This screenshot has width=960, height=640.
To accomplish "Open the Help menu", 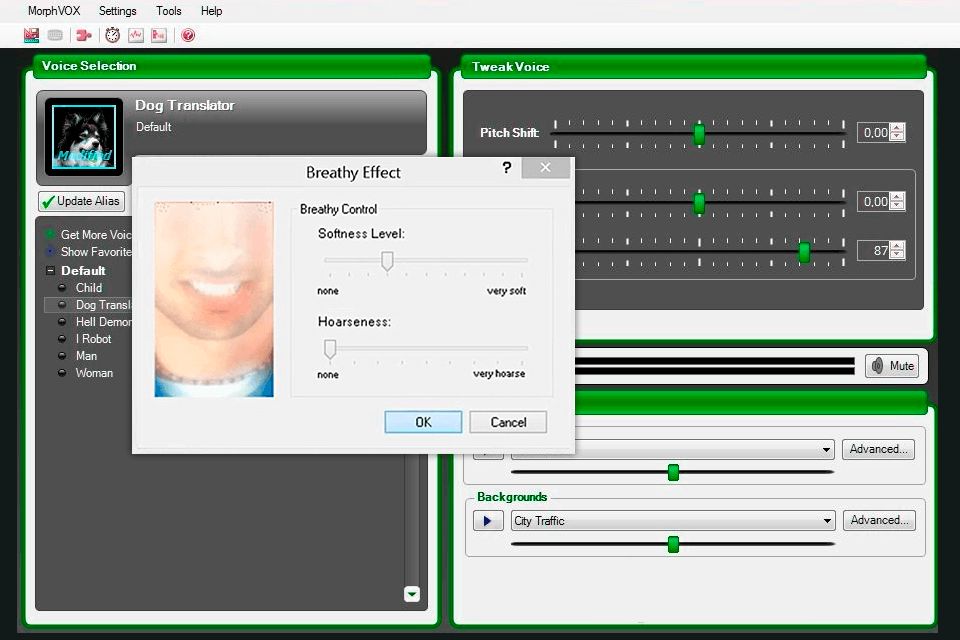I will (211, 11).
